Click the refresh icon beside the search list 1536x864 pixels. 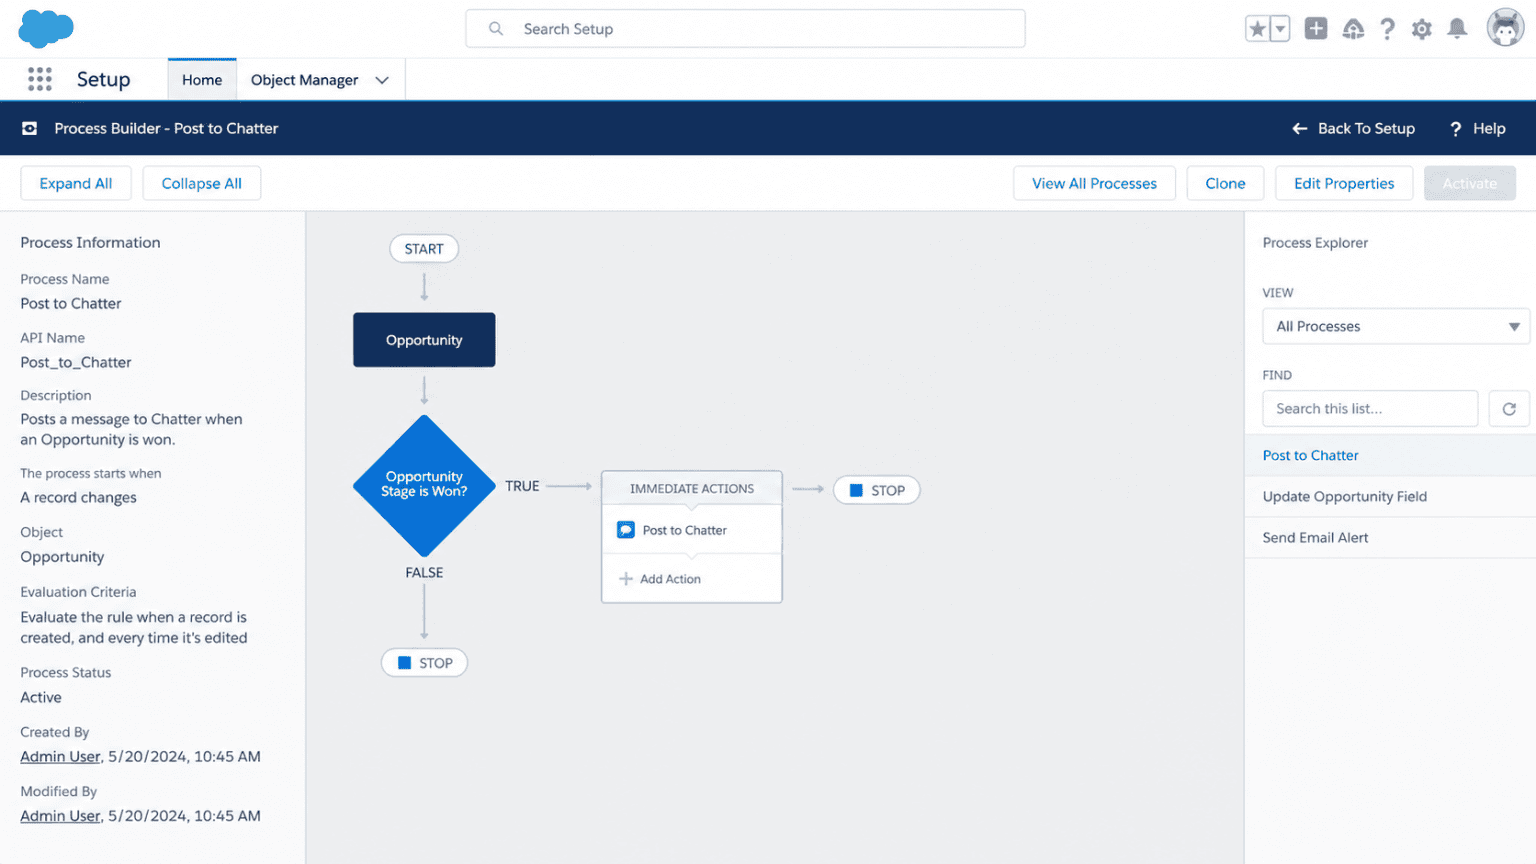click(1509, 409)
